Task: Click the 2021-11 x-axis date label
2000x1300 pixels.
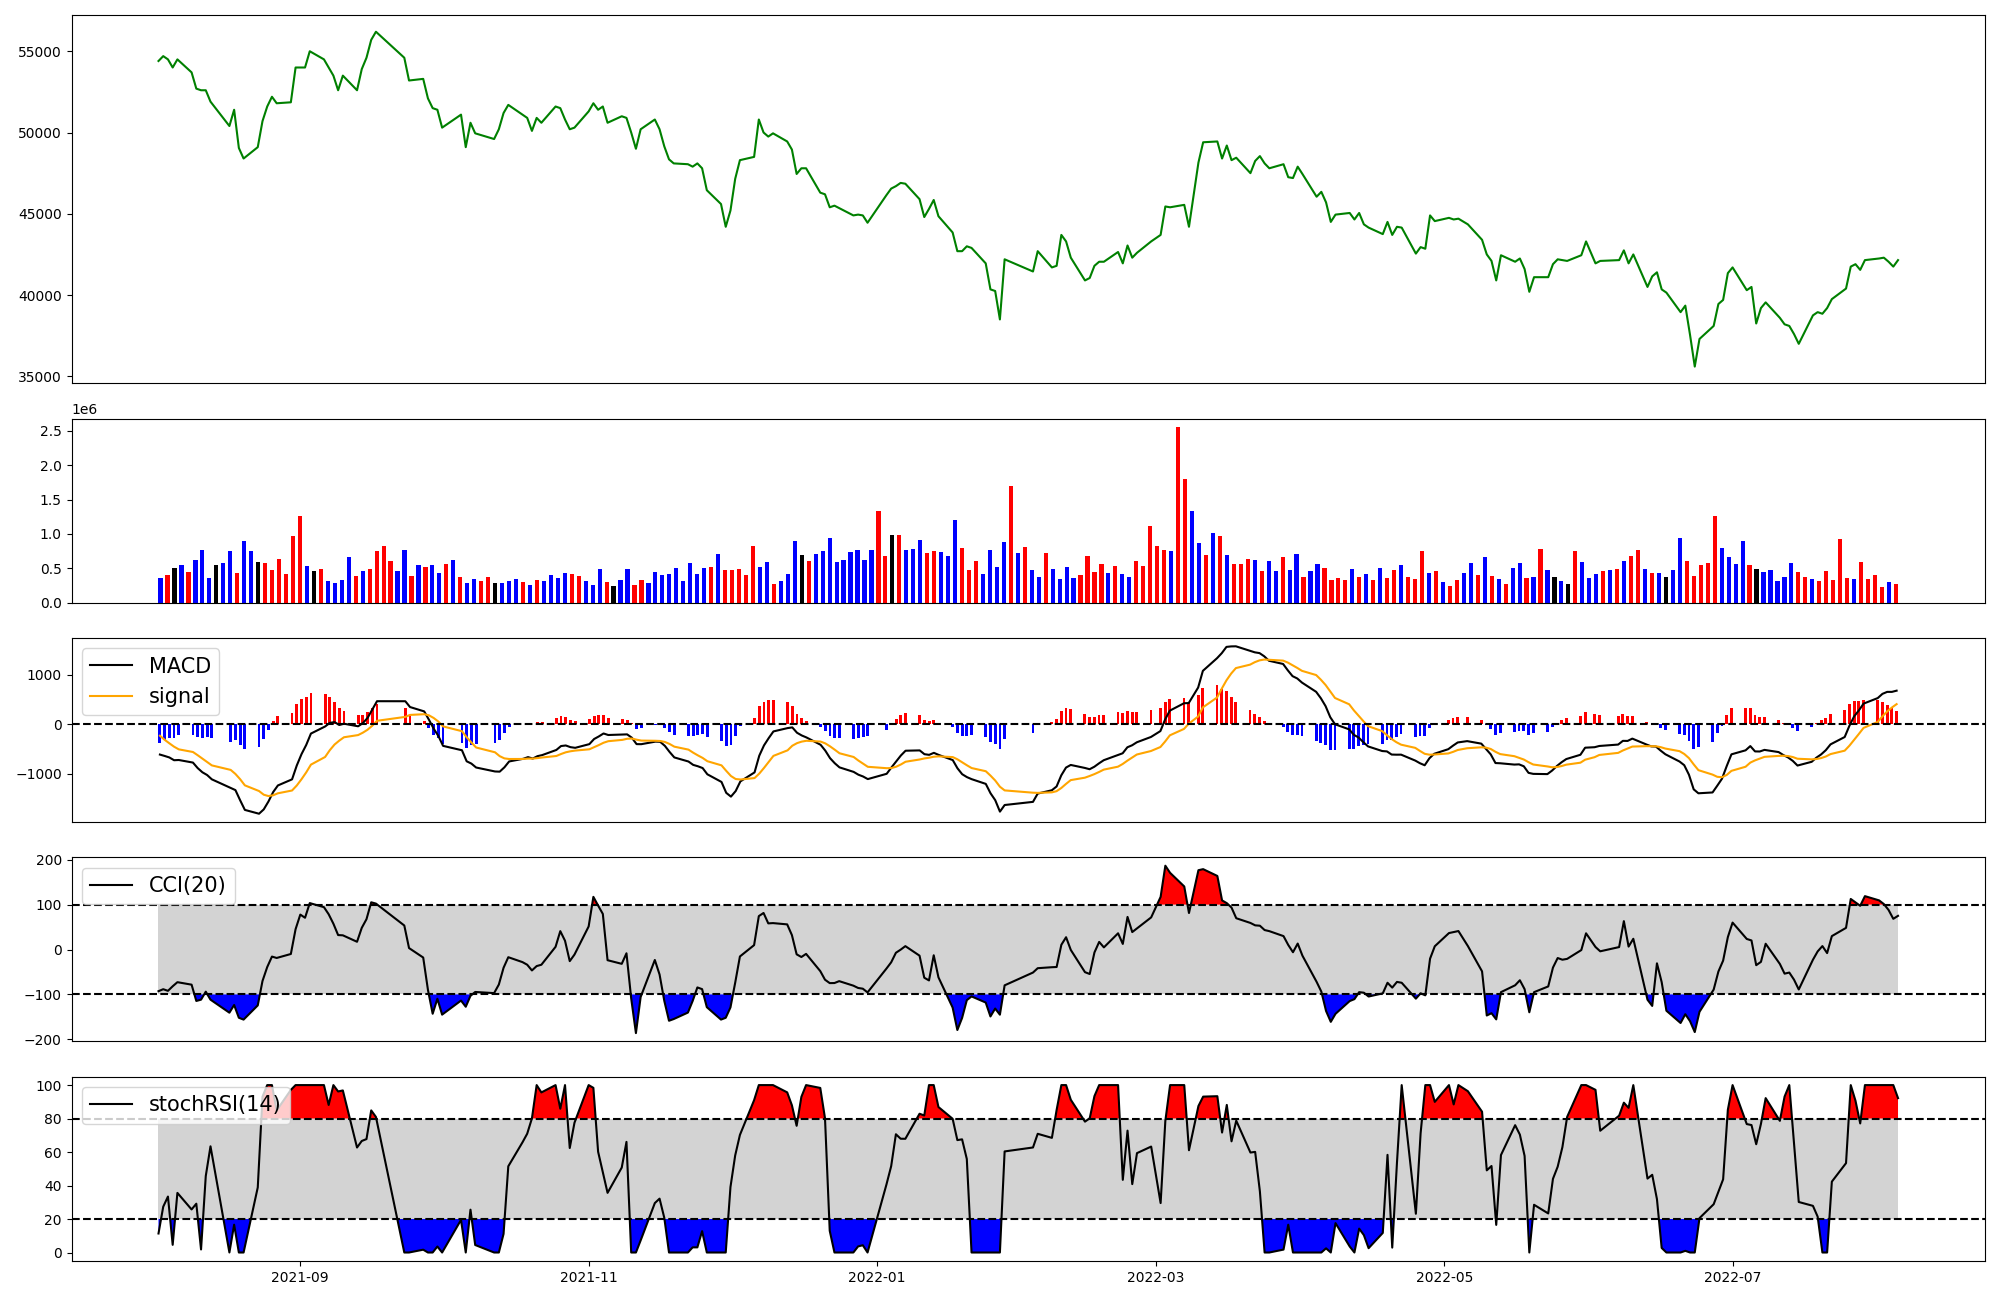Action: tap(589, 1277)
